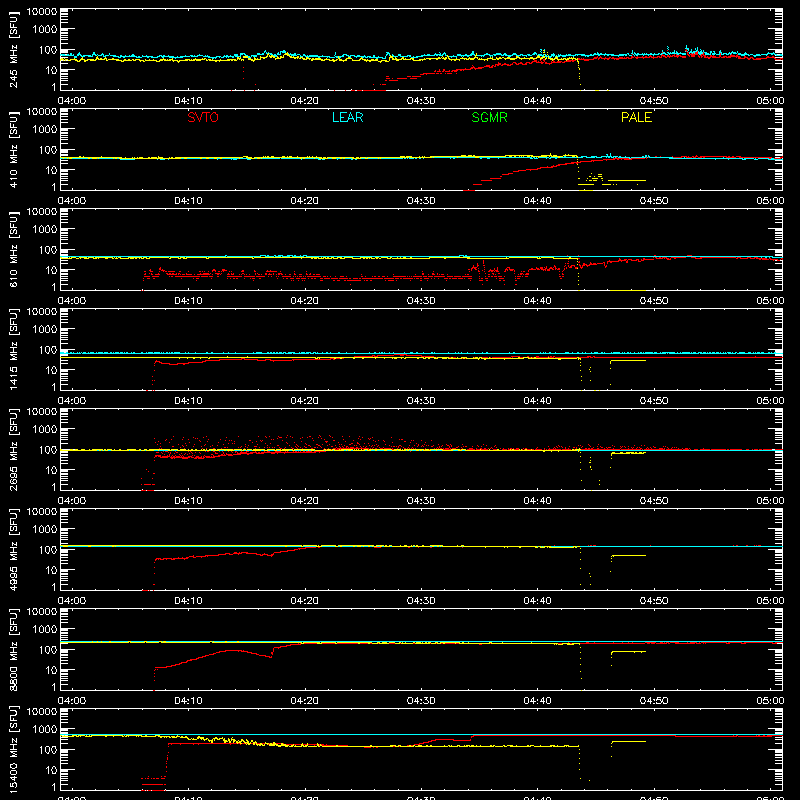Select the '410 MHz [SFU]' axis label

click(13, 149)
